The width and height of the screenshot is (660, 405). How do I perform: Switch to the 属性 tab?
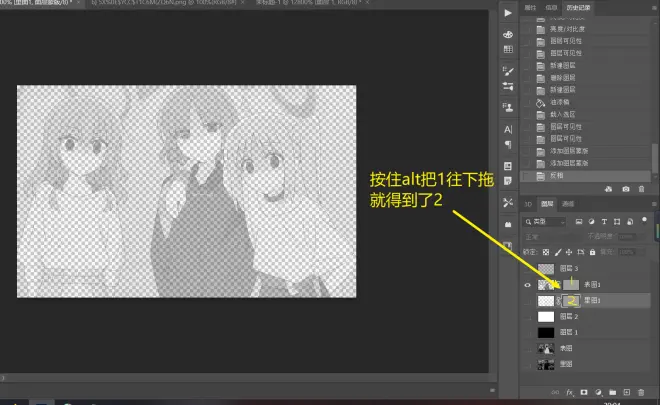click(x=530, y=8)
